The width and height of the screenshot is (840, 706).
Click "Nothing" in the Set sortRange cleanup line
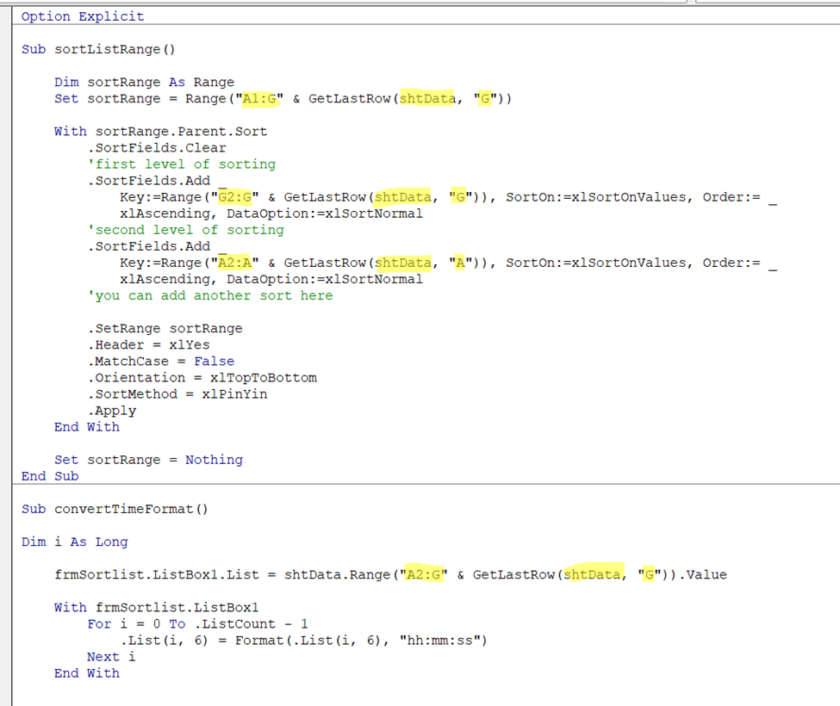pyautogui.click(x=214, y=459)
